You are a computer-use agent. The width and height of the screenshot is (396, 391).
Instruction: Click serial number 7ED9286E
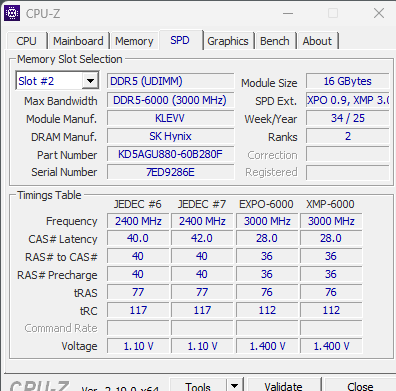[x=170, y=172]
